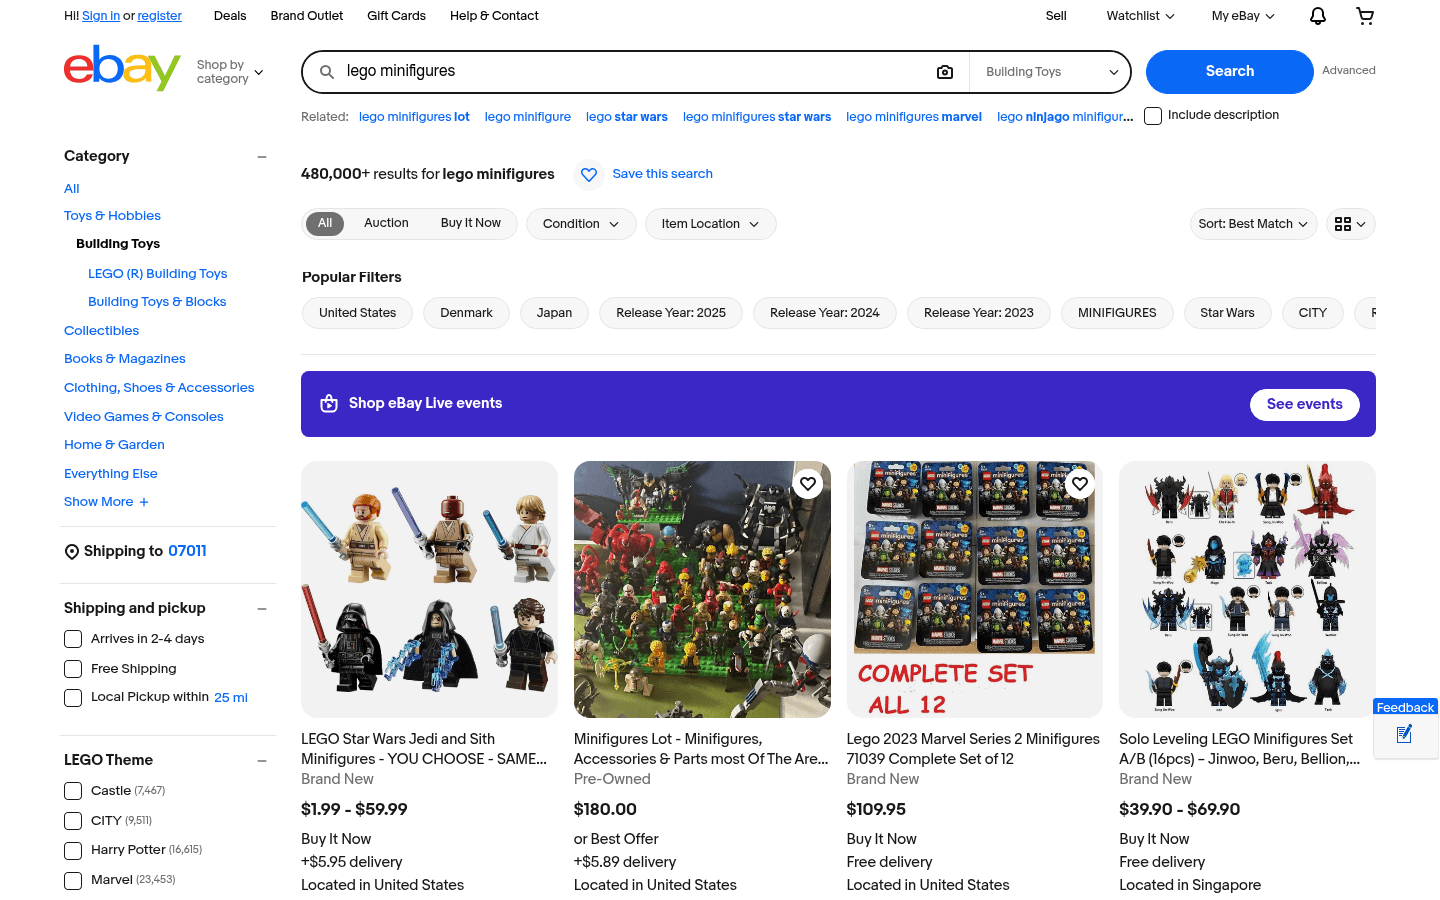Select the CITY theme checkbox
The height and width of the screenshot is (900, 1440).
pyautogui.click(x=73, y=821)
